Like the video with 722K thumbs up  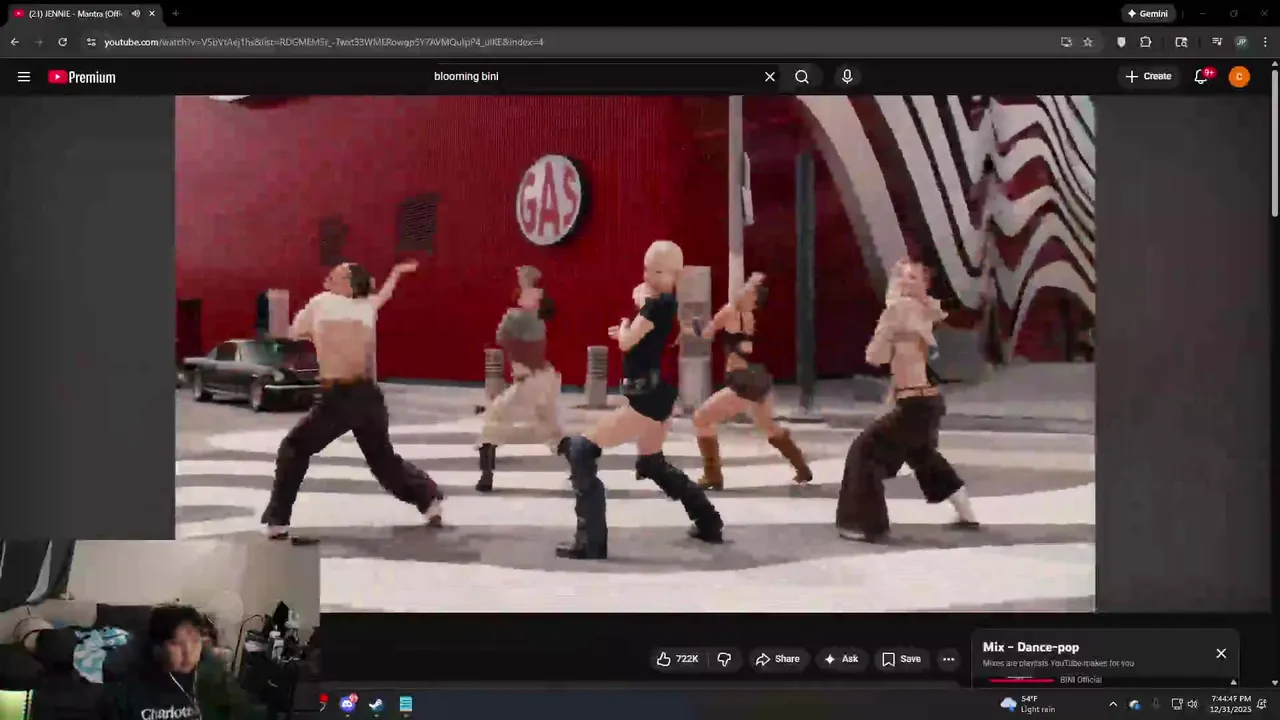coord(677,659)
